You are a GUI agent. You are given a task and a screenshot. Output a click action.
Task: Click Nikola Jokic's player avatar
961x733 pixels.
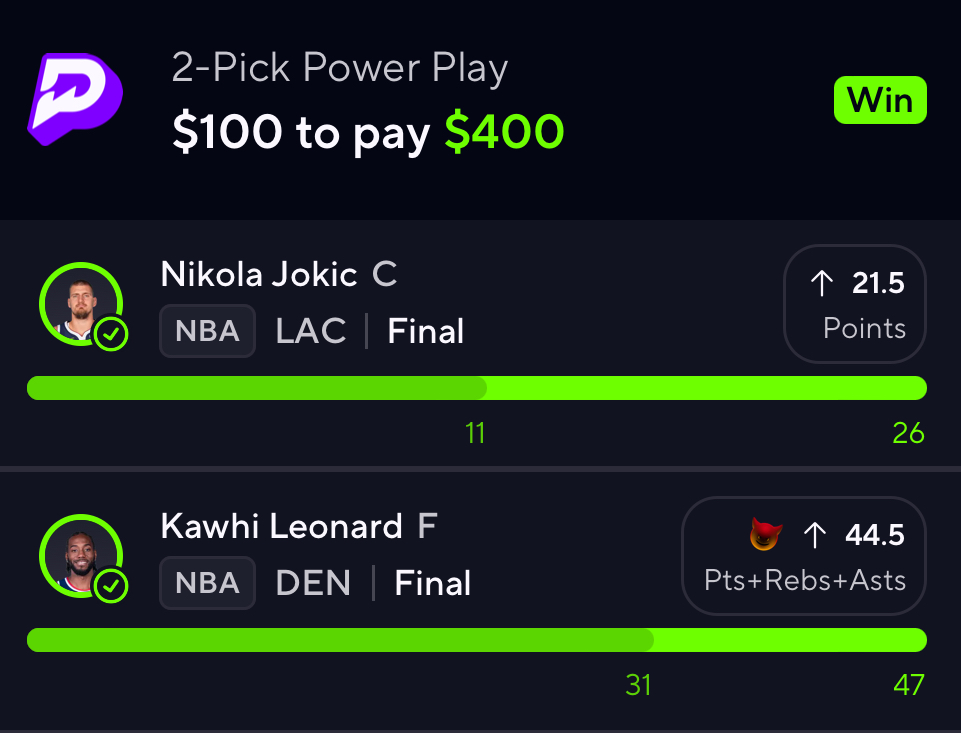(x=80, y=303)
